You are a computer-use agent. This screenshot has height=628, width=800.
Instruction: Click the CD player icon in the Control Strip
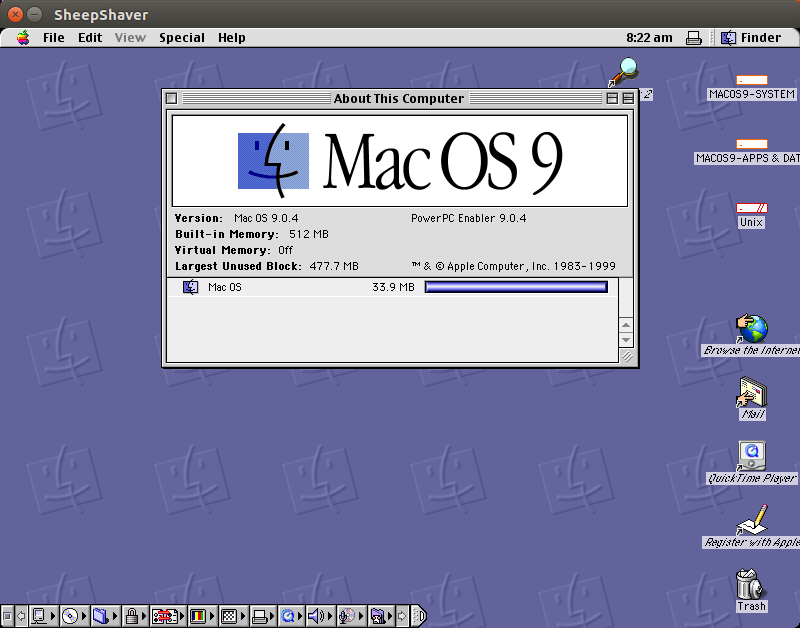click(x=69, y=616)
